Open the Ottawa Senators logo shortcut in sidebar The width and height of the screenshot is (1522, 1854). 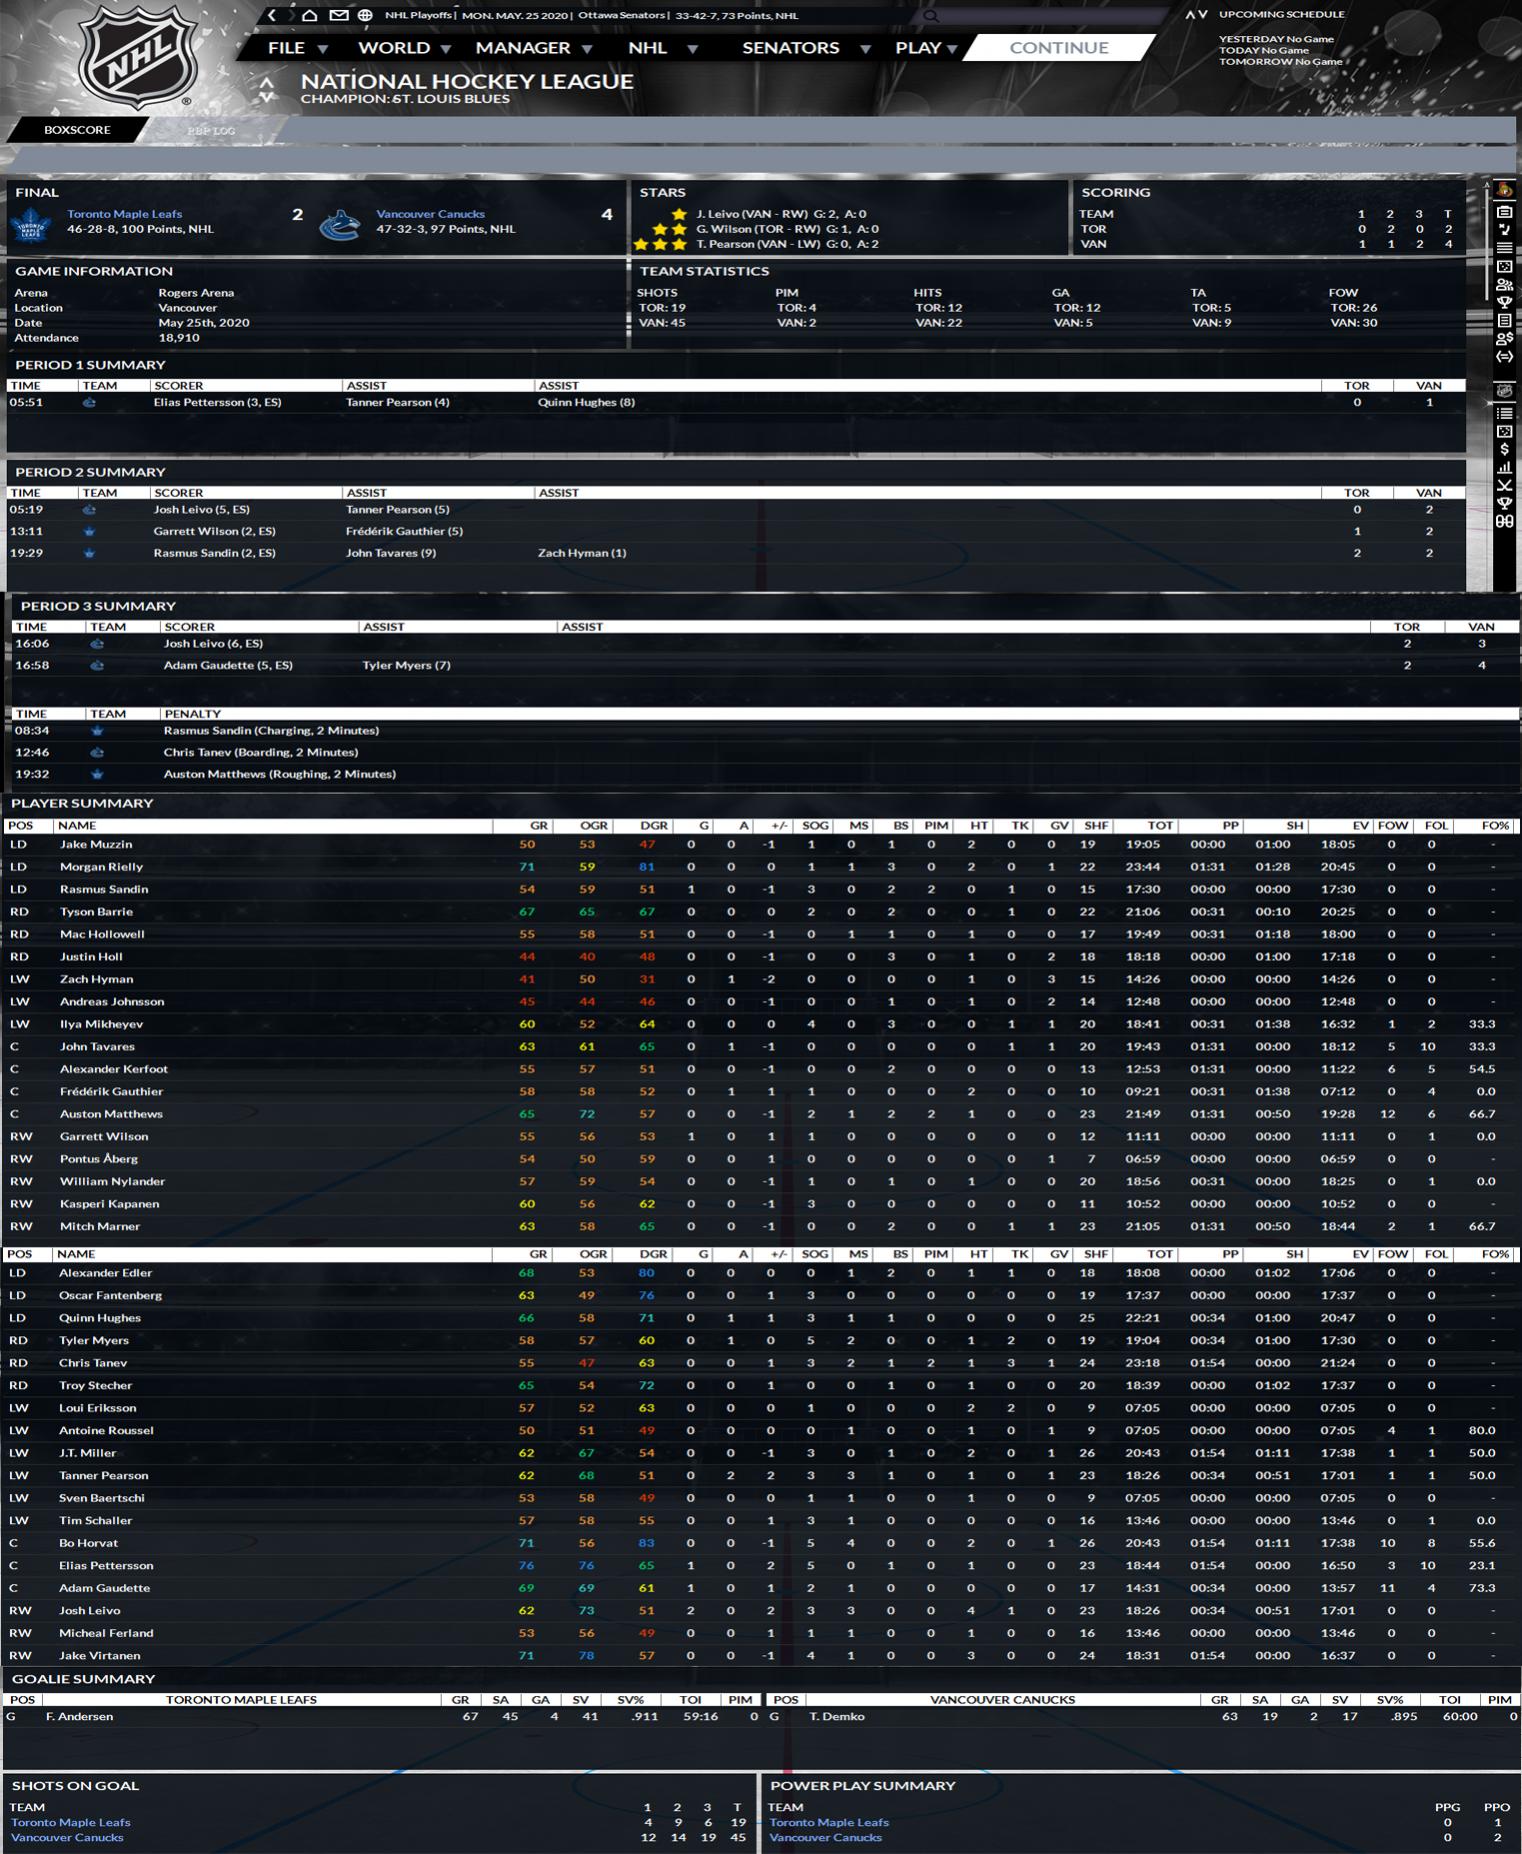tap(1504, 190)
